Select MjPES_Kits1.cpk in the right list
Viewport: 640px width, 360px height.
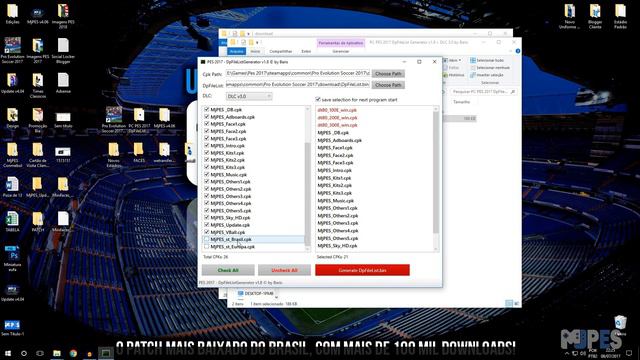pos(334,178)
